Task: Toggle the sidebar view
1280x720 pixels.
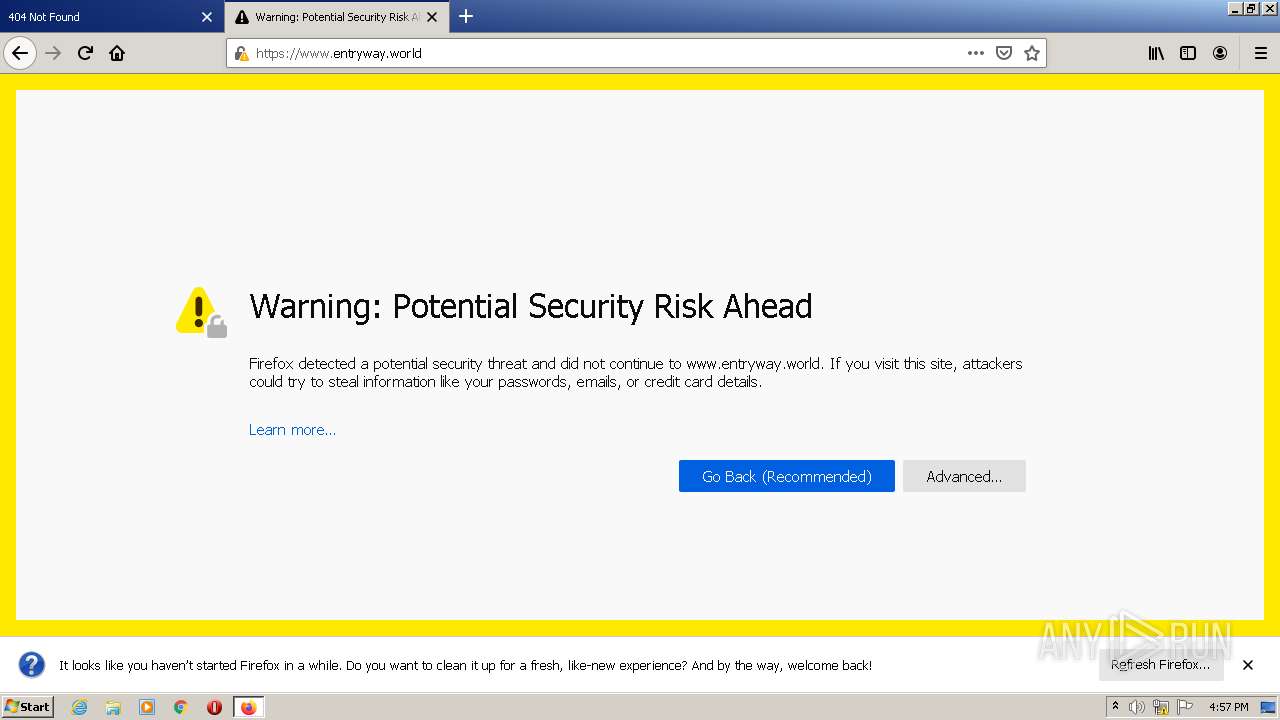Action: 1188,53
